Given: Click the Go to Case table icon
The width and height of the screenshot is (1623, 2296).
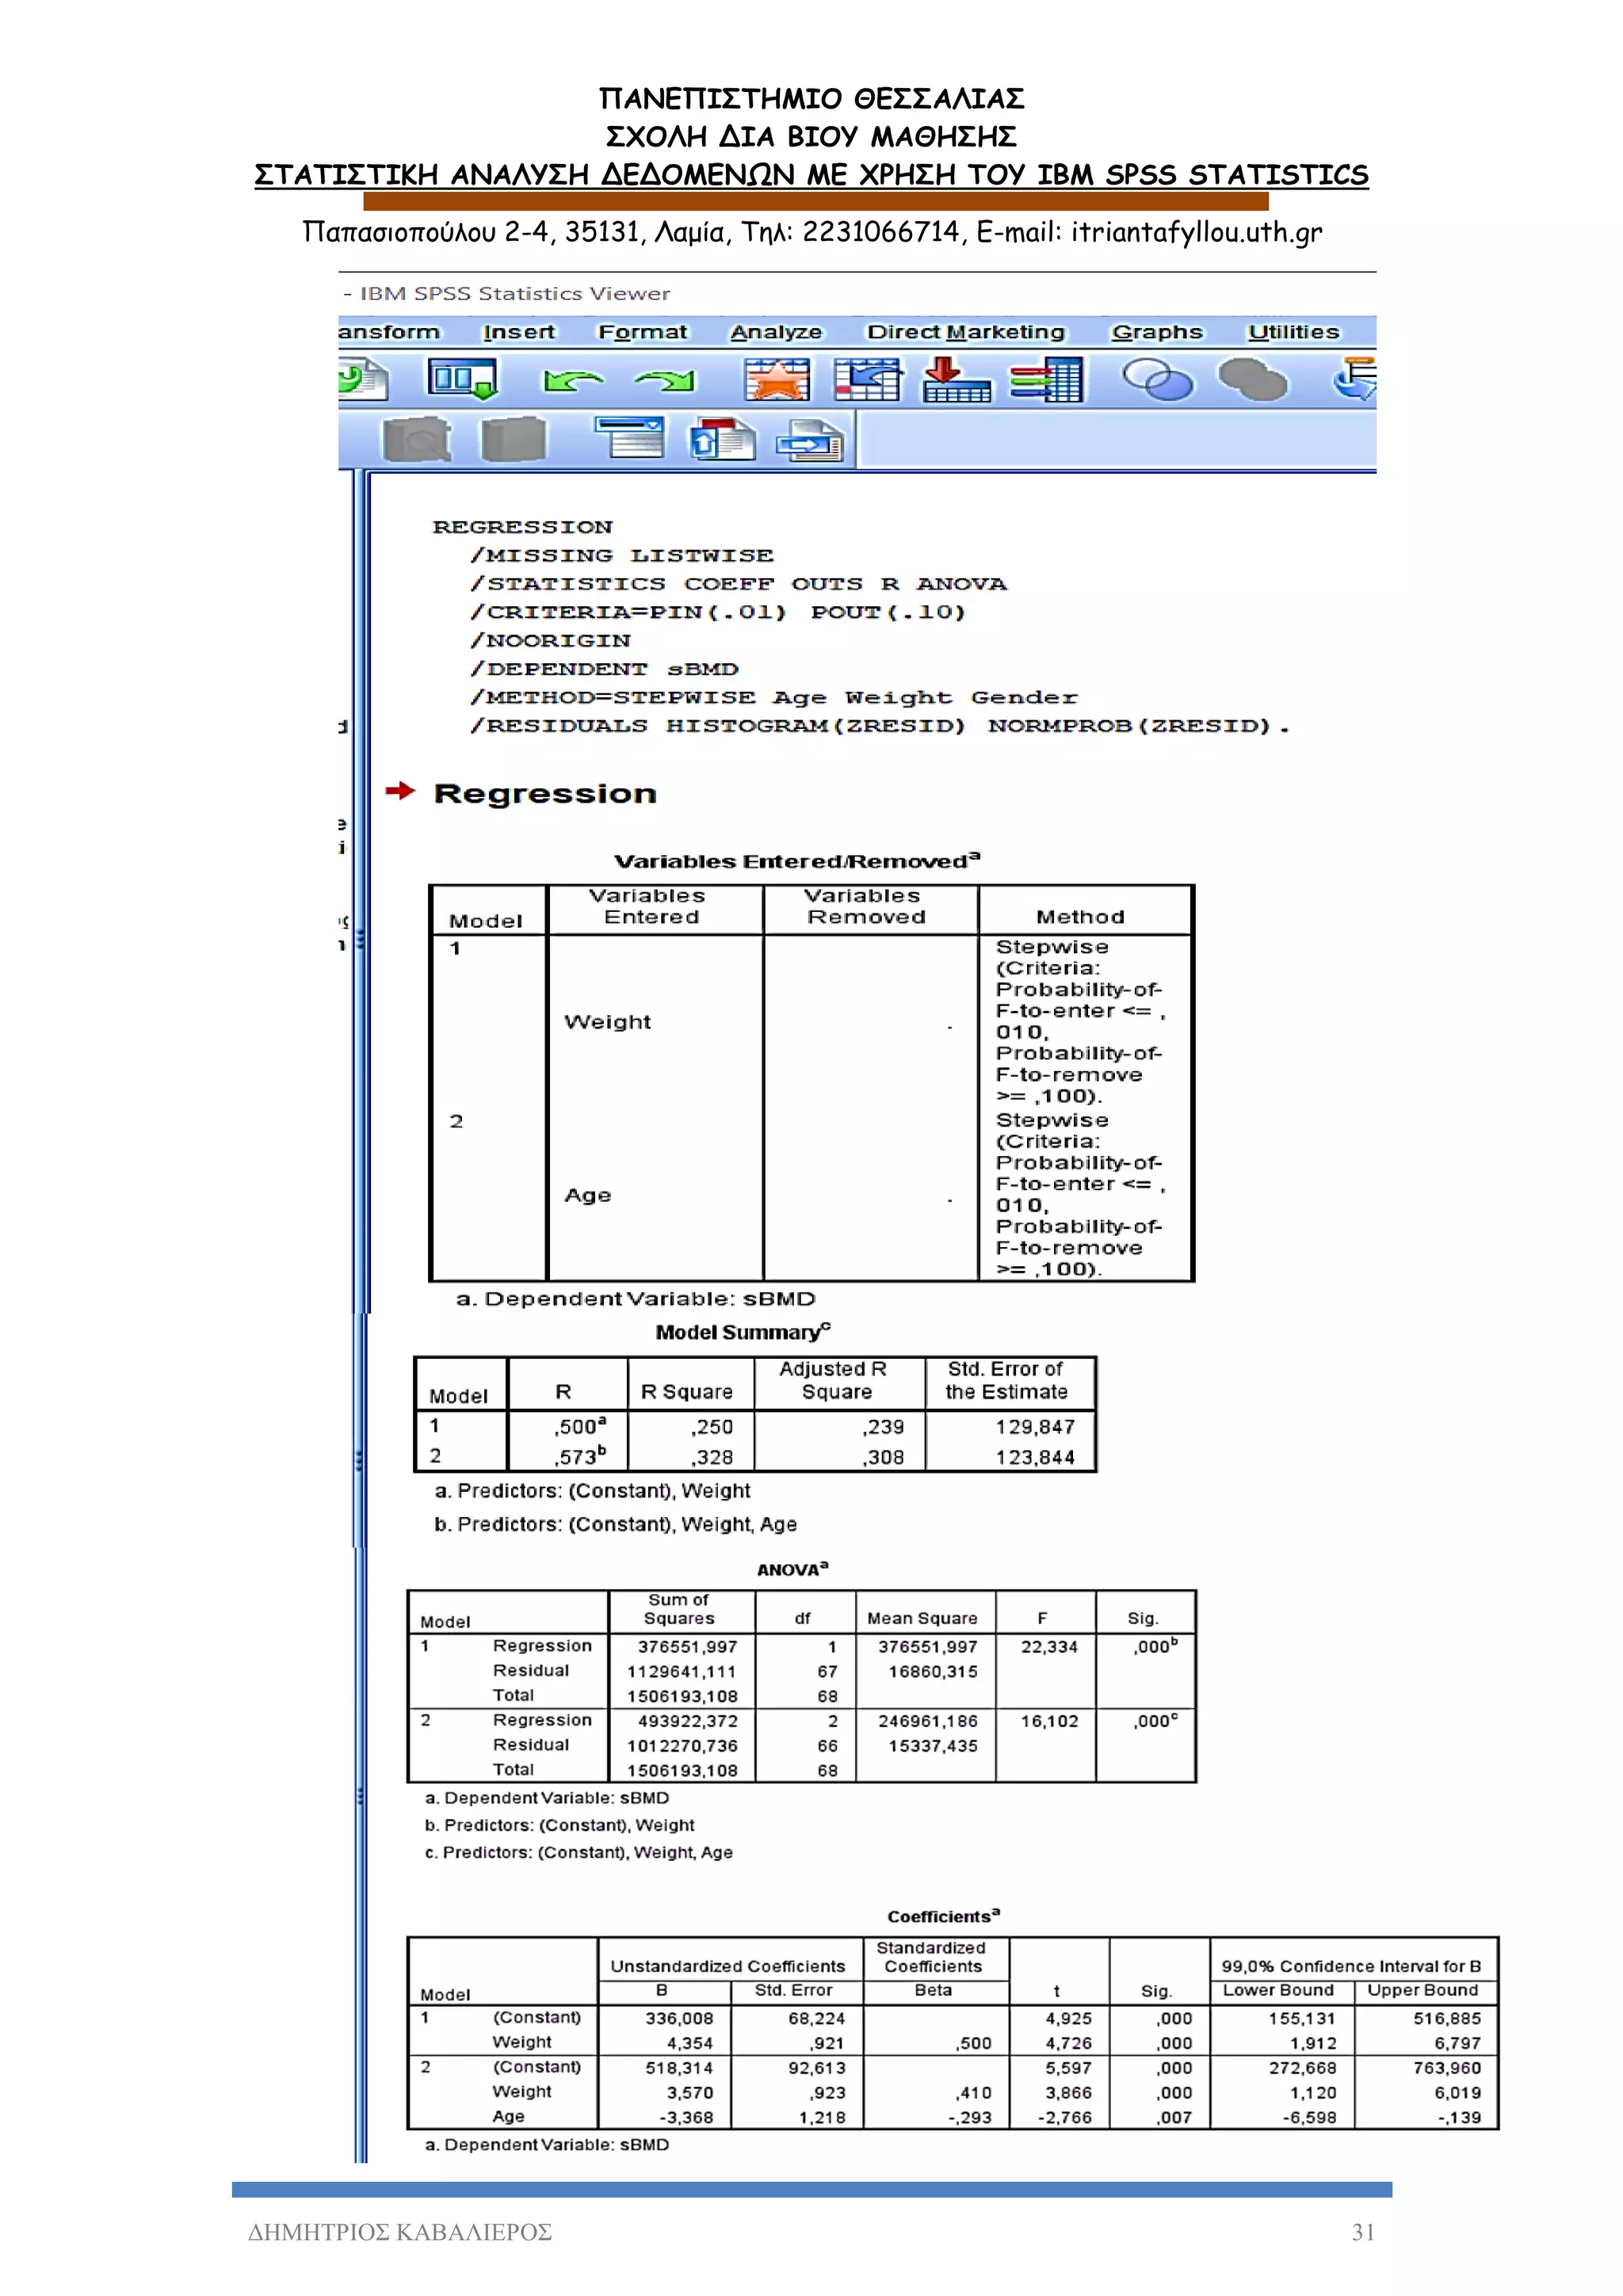Looking at the screenshot, I should coord(867,380).
